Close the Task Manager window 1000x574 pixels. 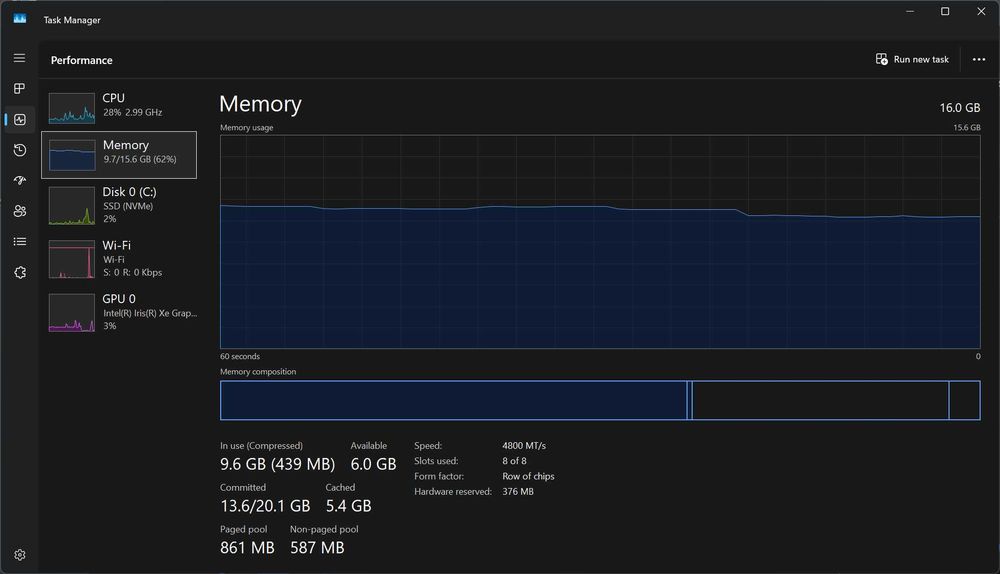[x=981, y=11]
